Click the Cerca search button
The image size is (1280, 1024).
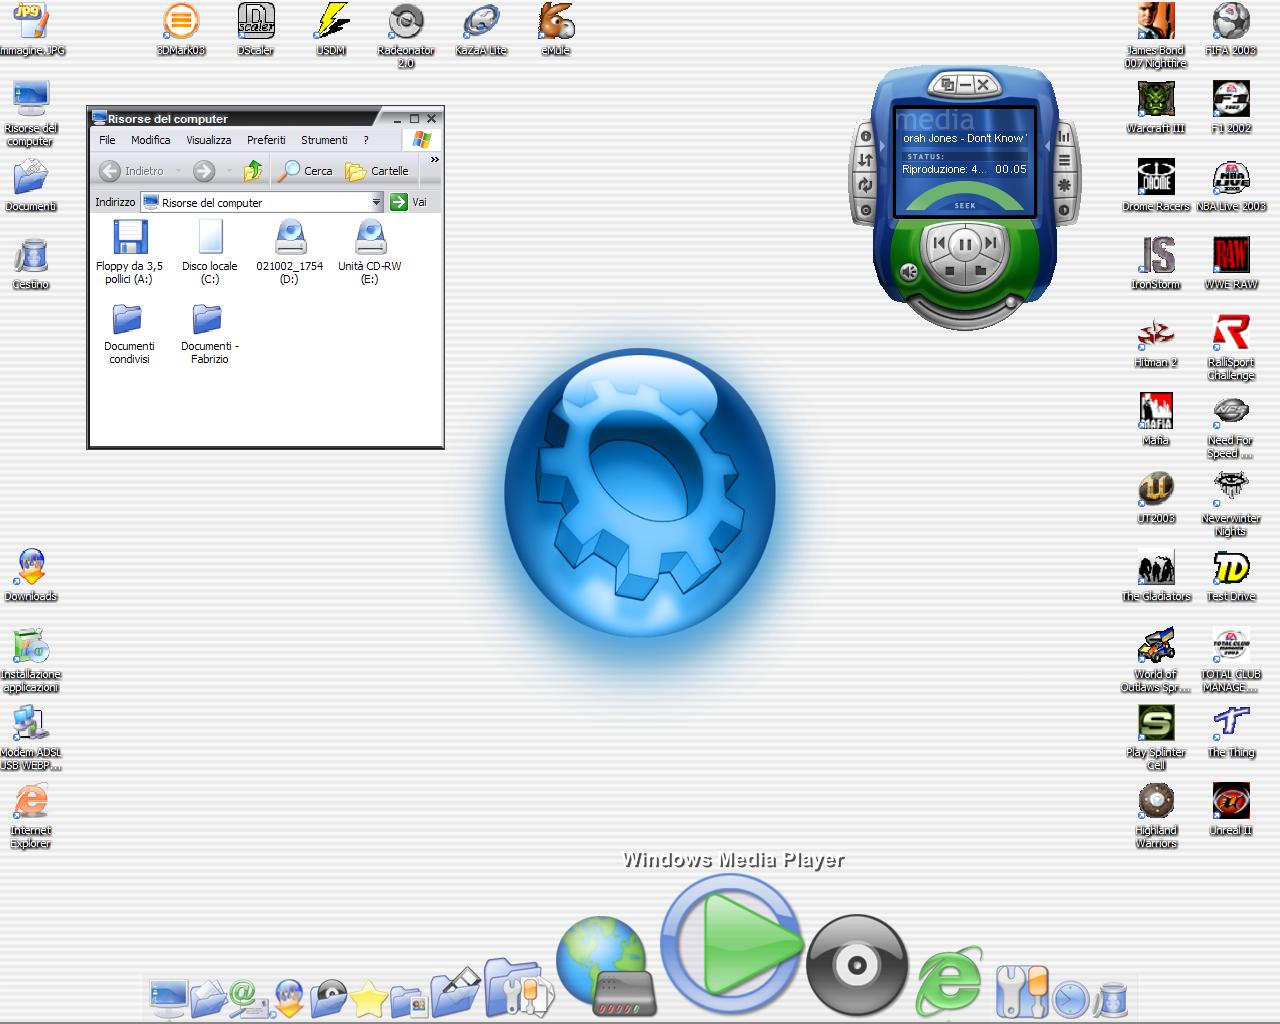[305, 171]
